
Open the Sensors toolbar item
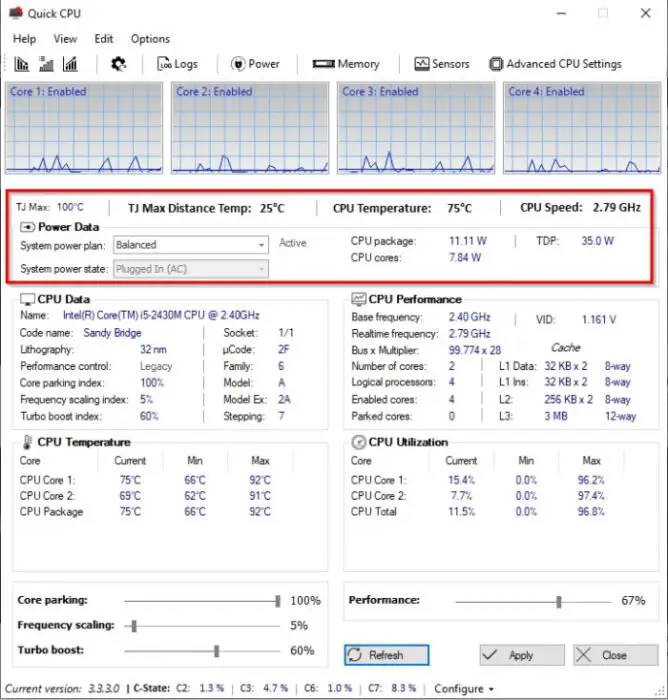(x=442, y=64)
